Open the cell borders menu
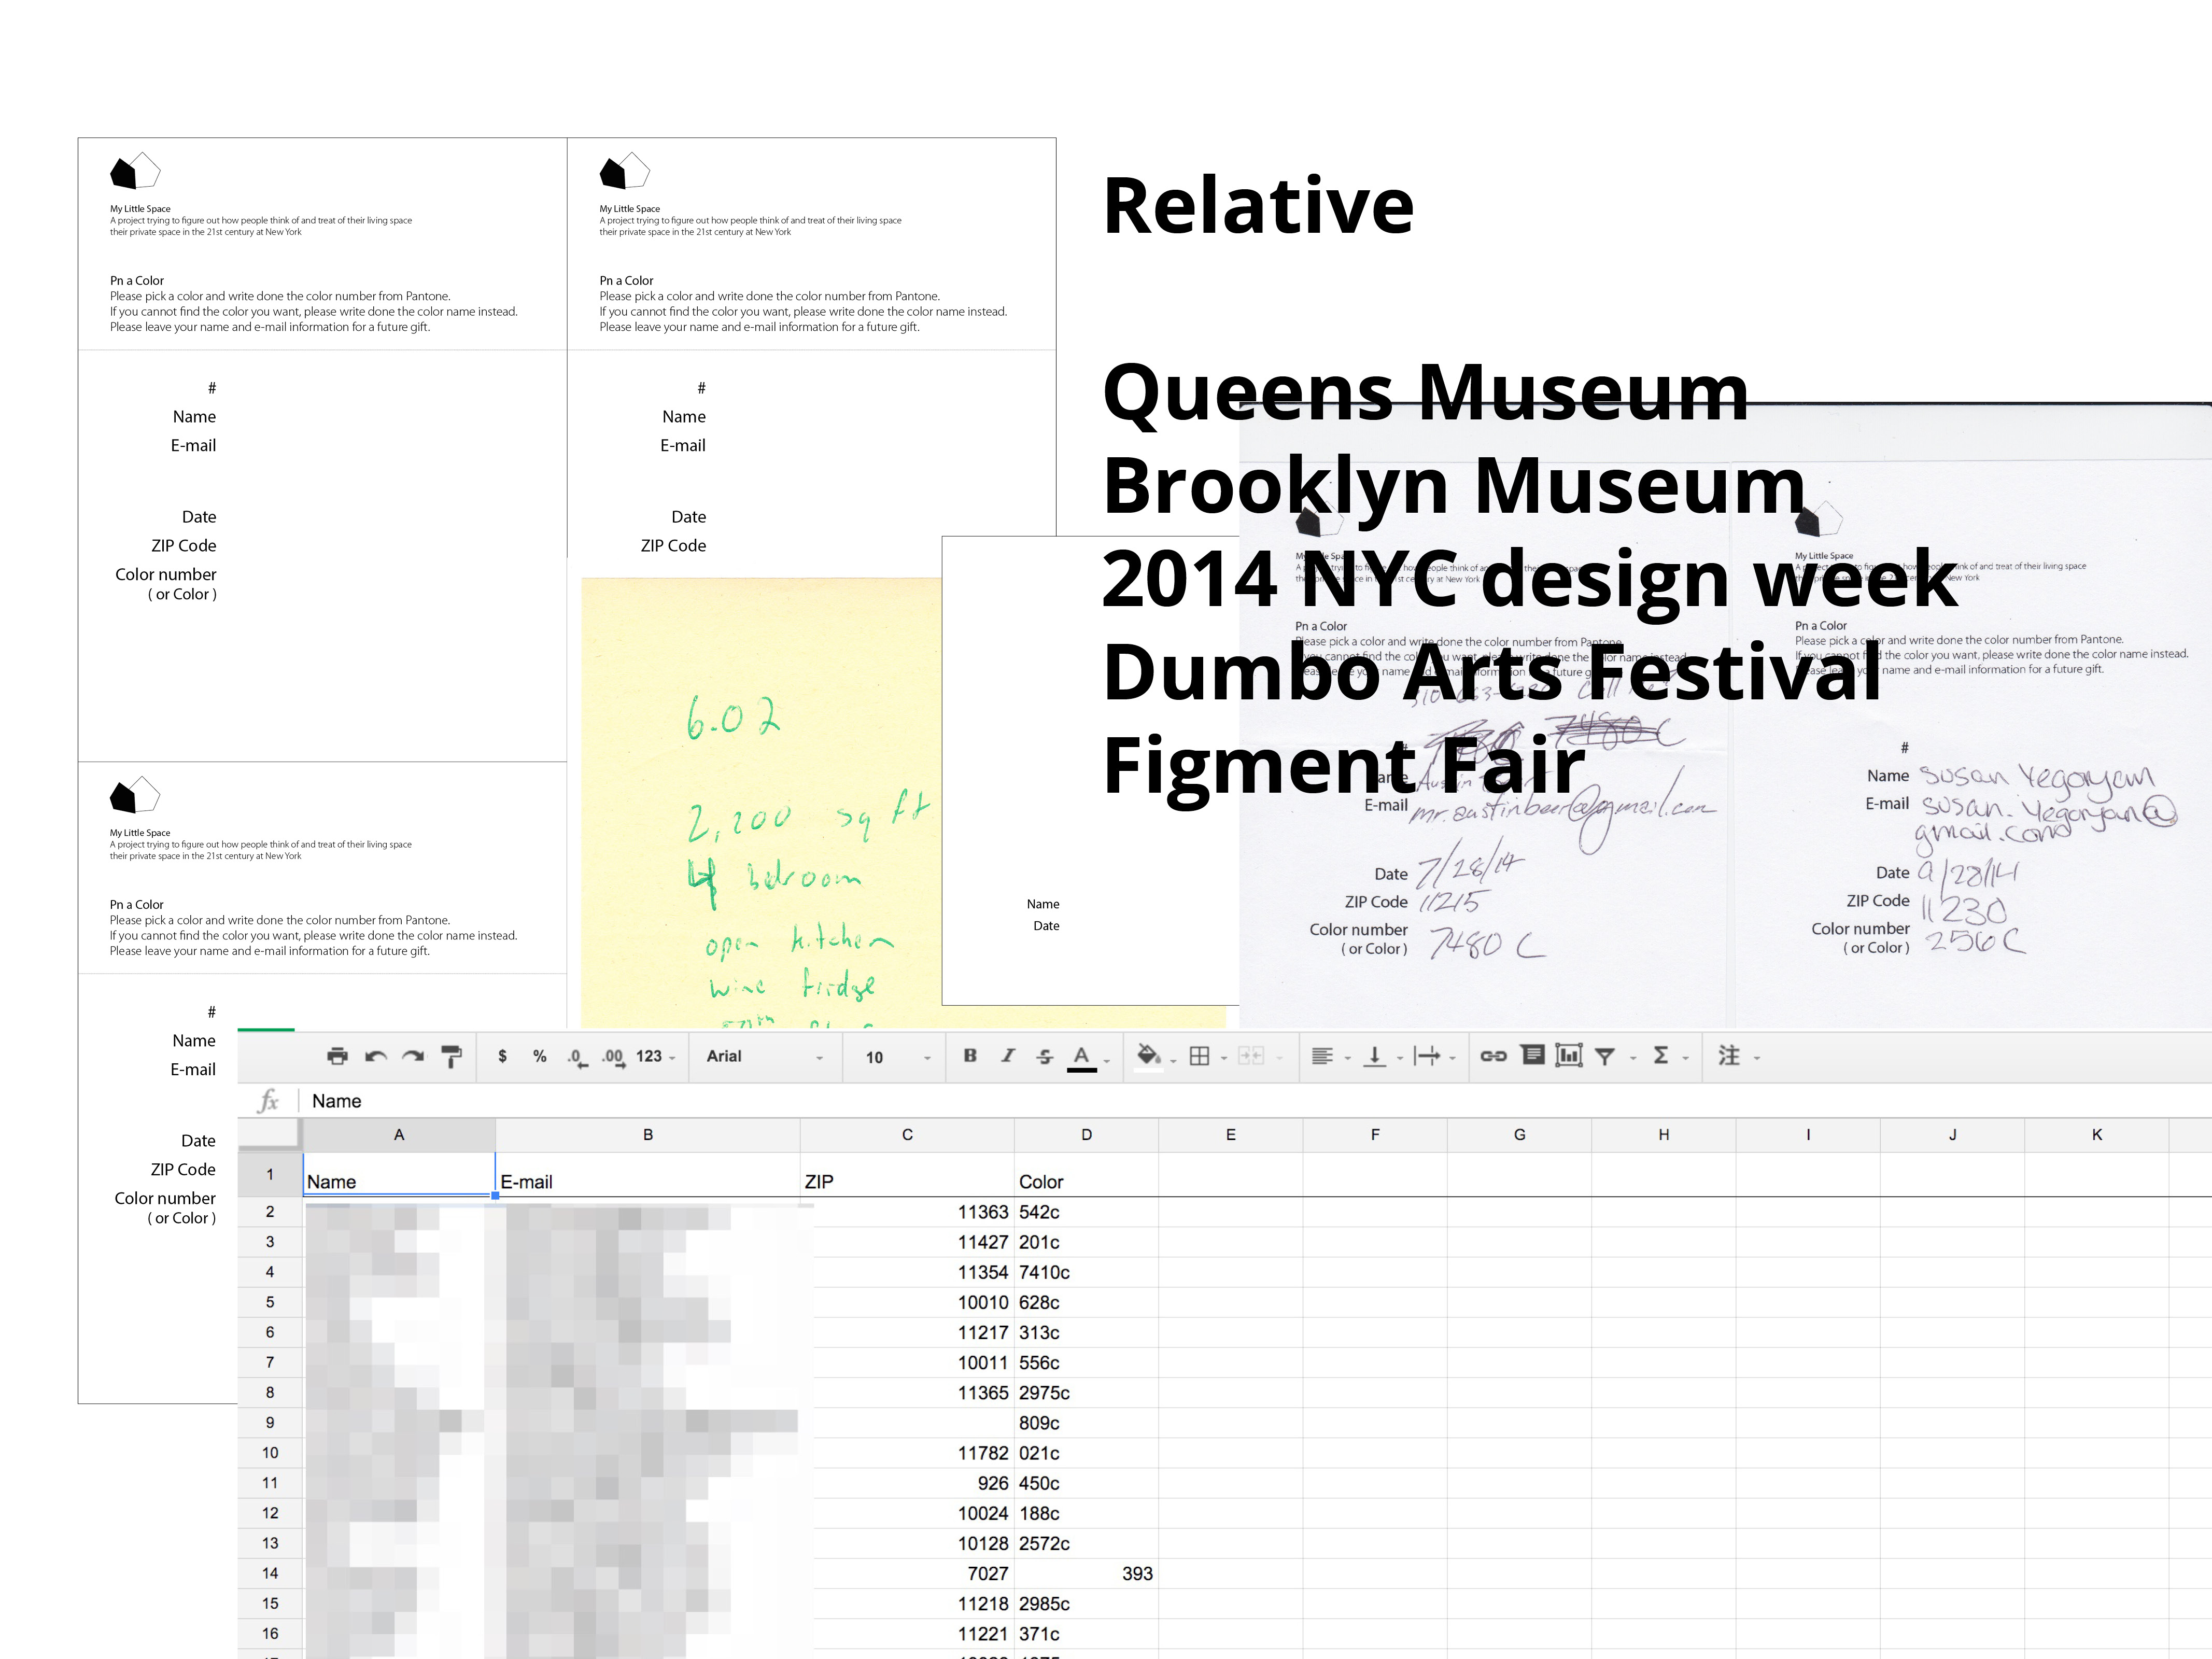This screenshot has height=1659, width=2212. pyautogui.click(x=1207, y=1056)
